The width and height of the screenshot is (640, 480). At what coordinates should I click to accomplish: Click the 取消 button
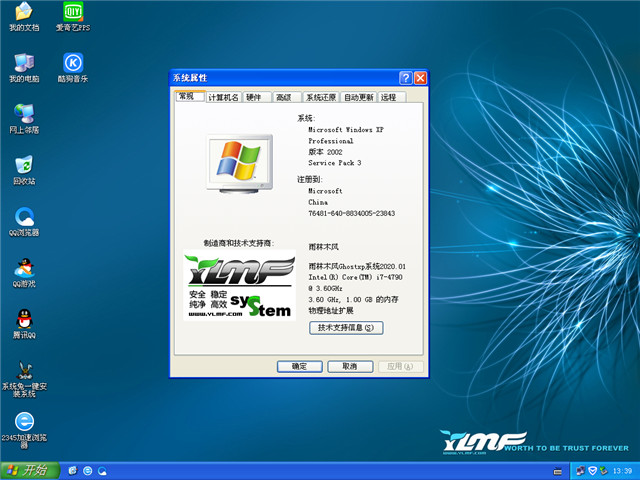[x=349, y=366]
